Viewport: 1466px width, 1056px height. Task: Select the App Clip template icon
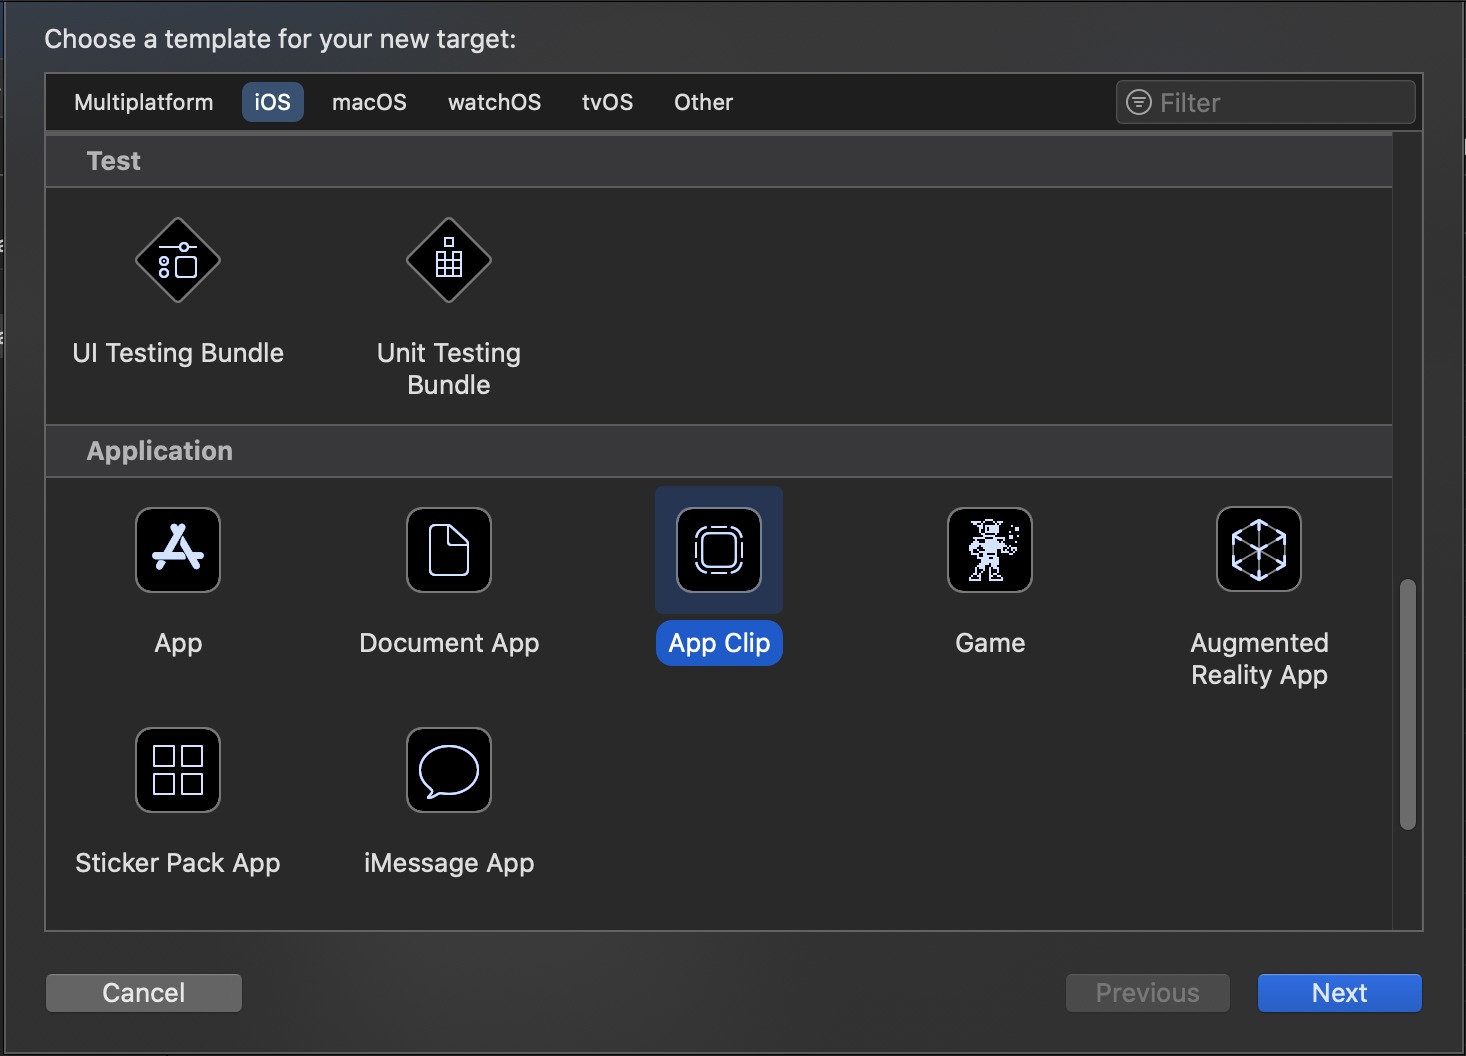[719, 550]
